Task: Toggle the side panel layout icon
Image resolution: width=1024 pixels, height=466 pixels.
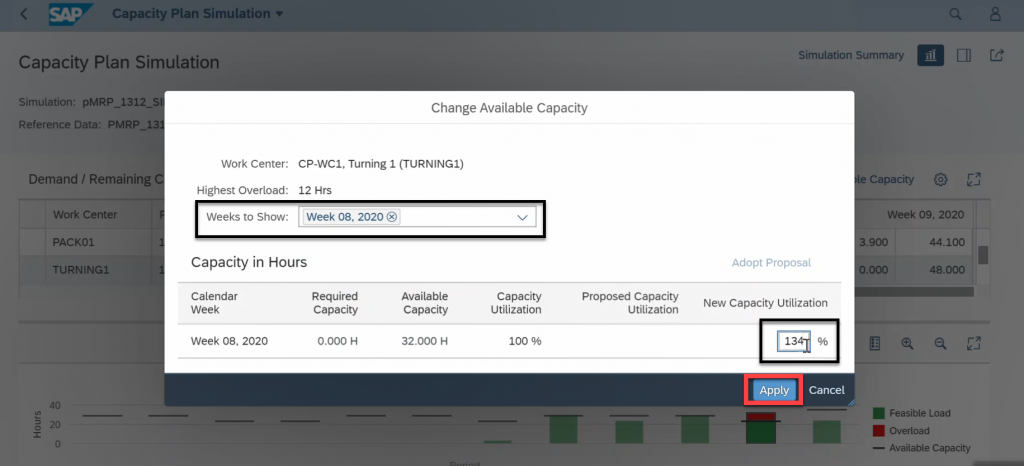Action: 964,55
